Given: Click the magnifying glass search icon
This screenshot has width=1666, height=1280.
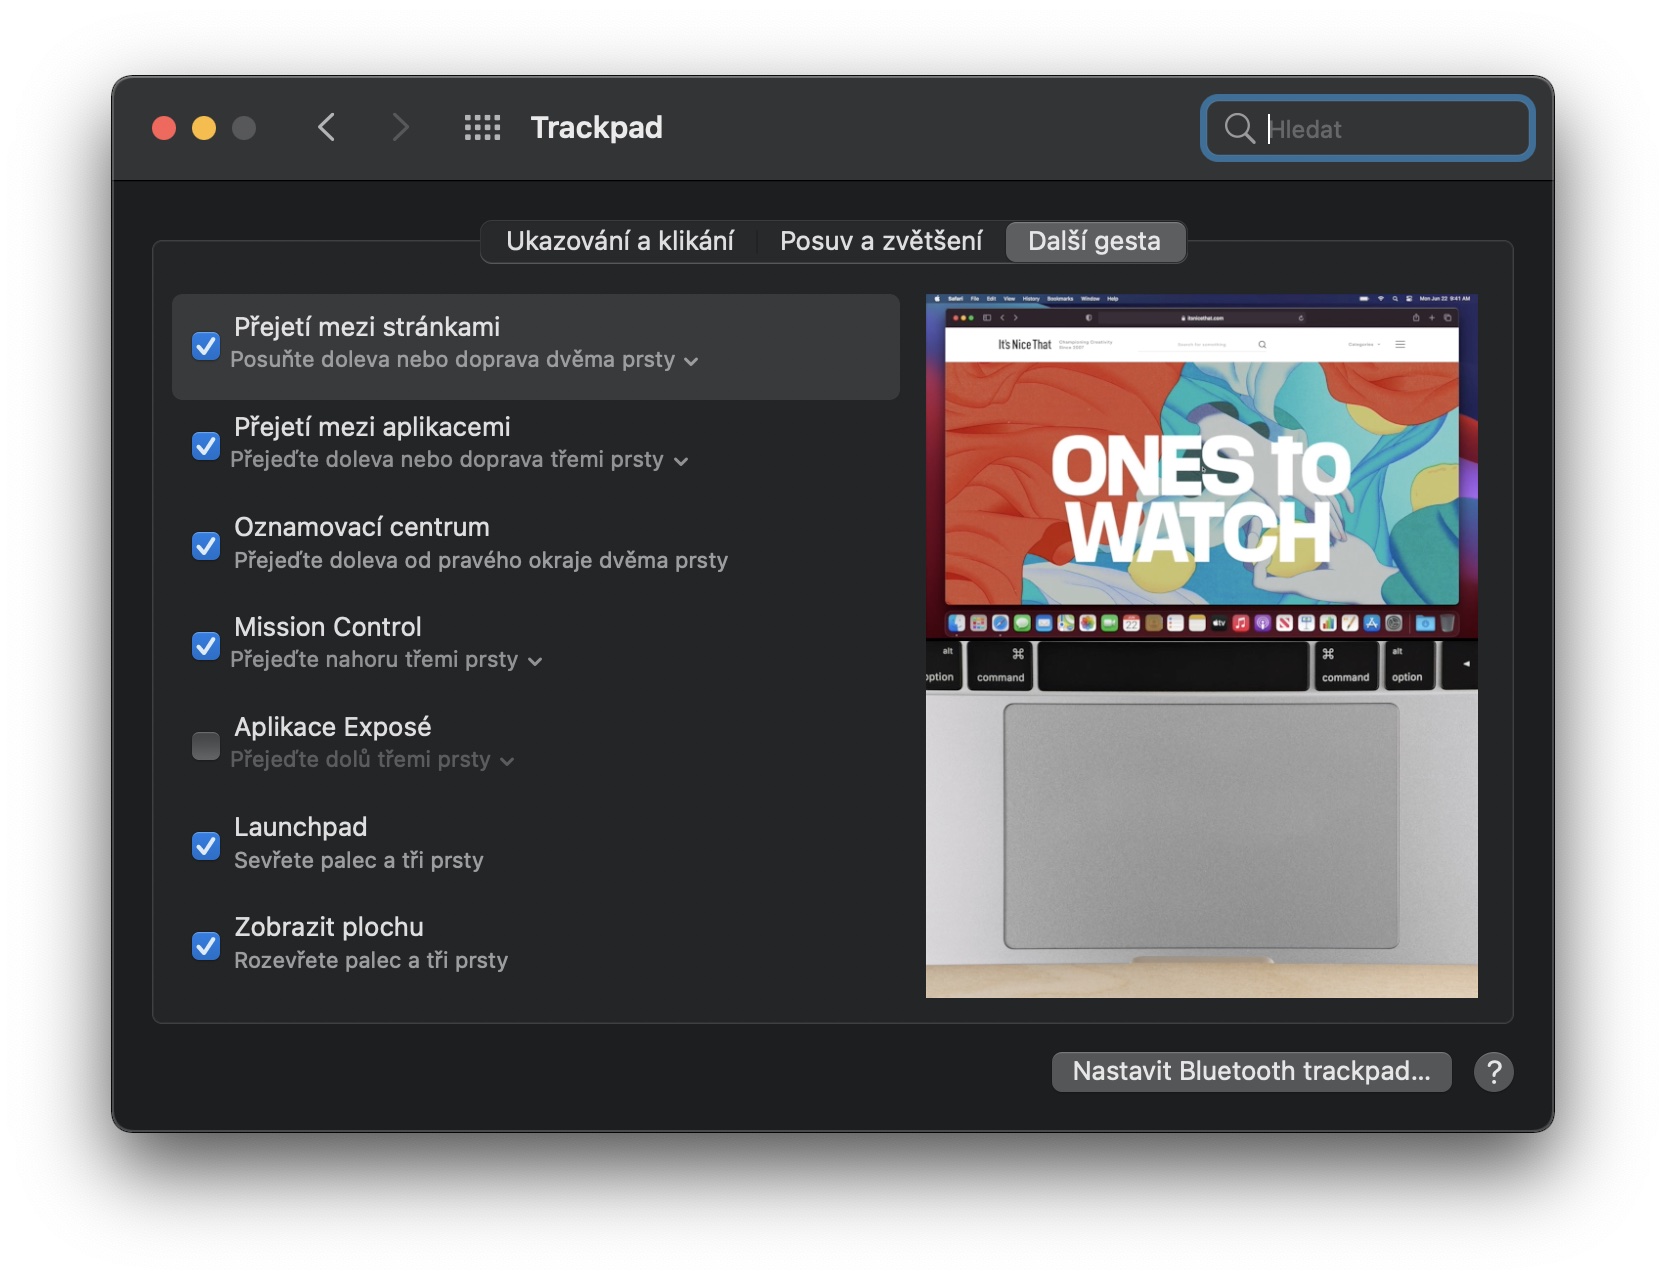Looking at the screenshot, I should (x=1239, y=128).
